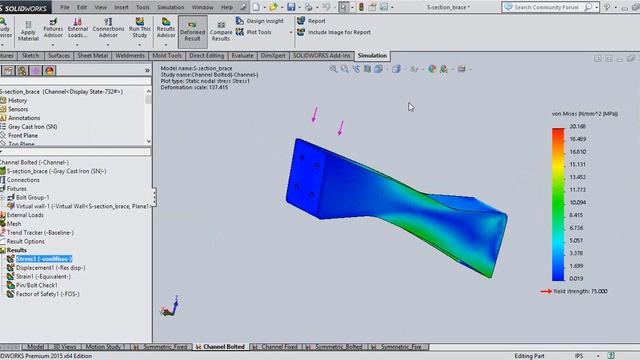Click the Select cursor tool icon
The width and height of the screenshot is (640, 360).
pos(344,7)
